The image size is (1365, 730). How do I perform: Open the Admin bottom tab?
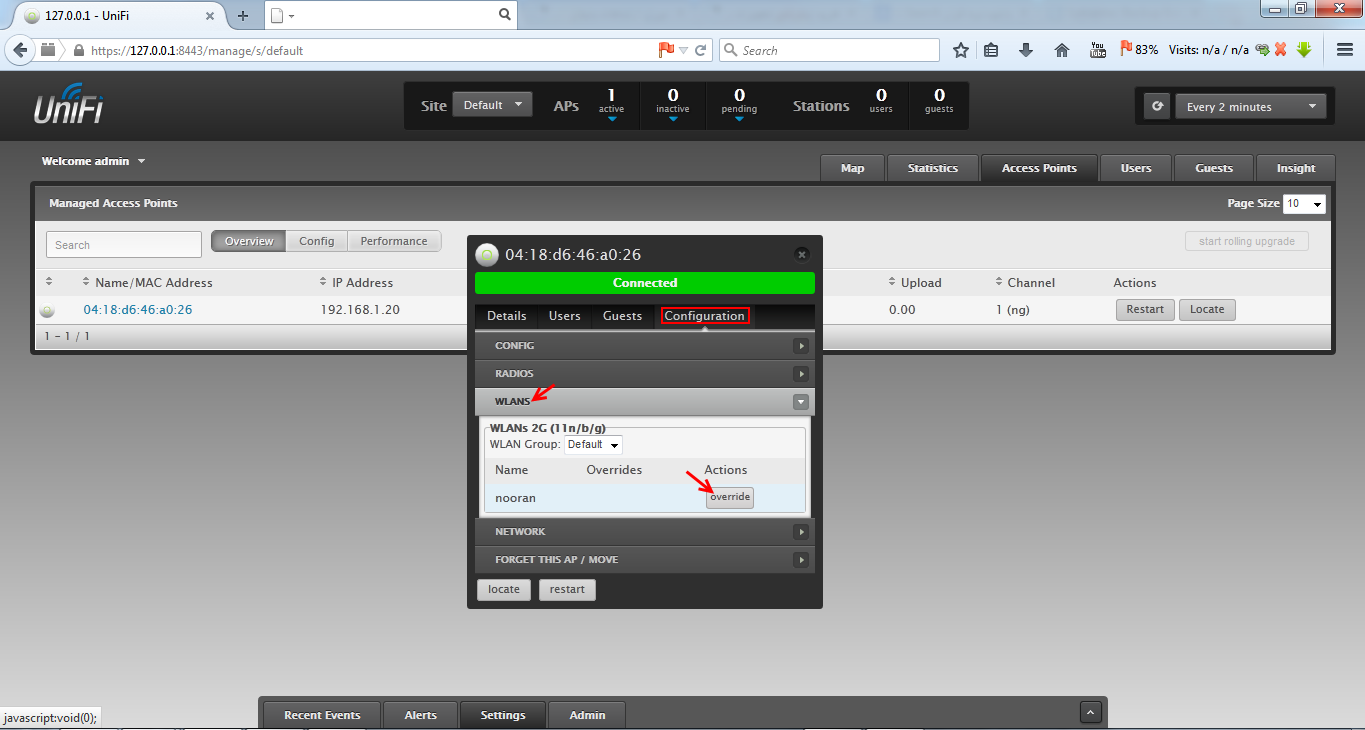click(588, 715)
